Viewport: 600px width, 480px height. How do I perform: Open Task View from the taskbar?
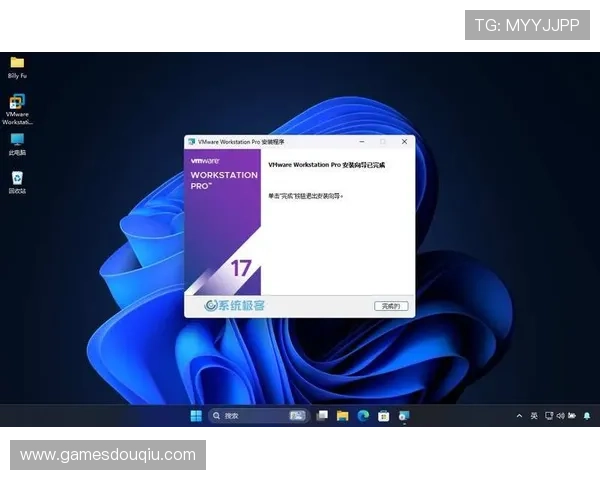click(x=322, y=415)
